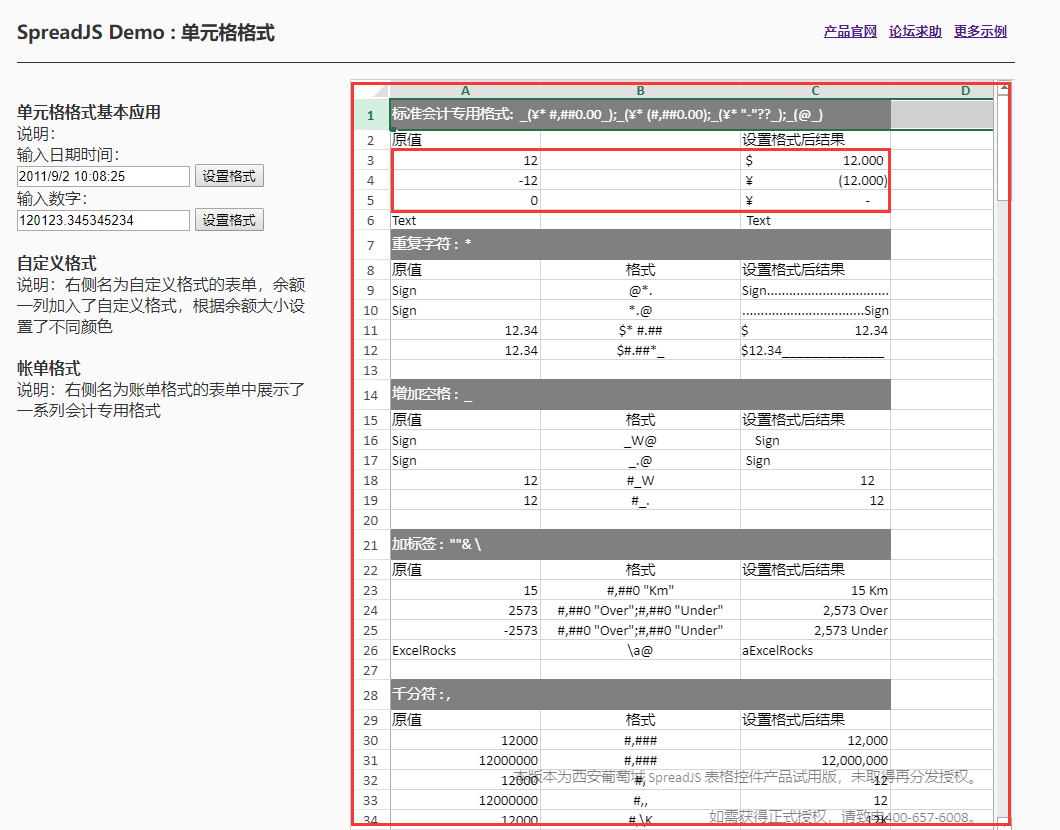Focus the number input 120123.345345234
Image resolution: width=1060 pixels, height=830 pixels.
pyautogui.click(x=103, y=220)
